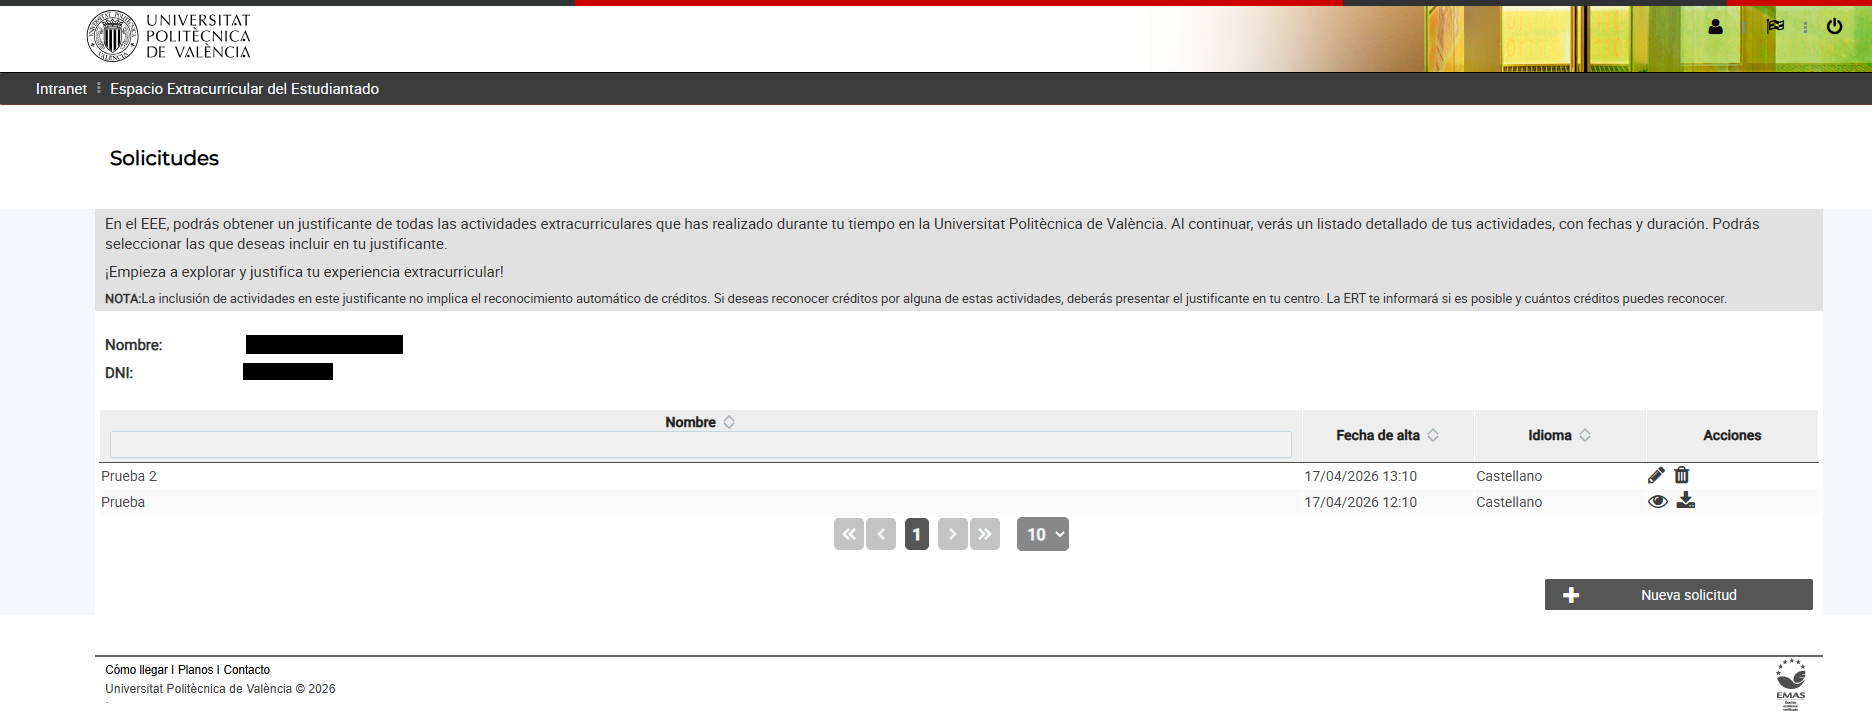Follow the Contacto footer link
Screen dimensions: 1872x711
247,670
